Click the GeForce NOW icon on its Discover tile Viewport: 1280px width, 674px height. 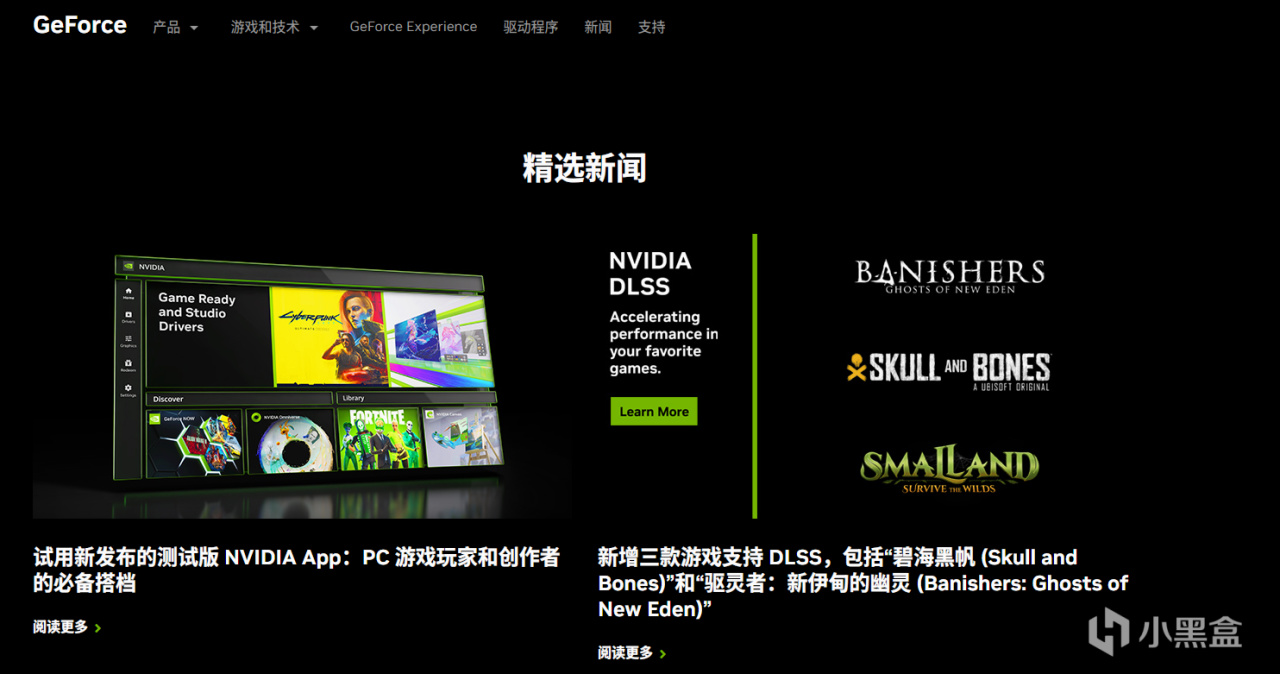(153, 418)
